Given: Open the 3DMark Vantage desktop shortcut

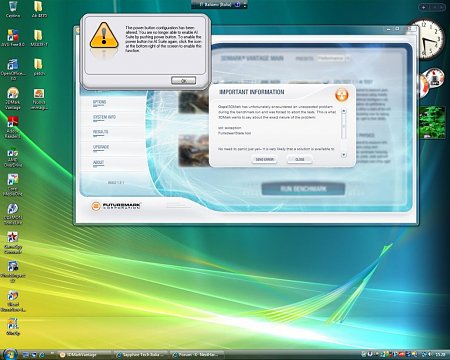Looking at the screenshot, I should [13, 98].
